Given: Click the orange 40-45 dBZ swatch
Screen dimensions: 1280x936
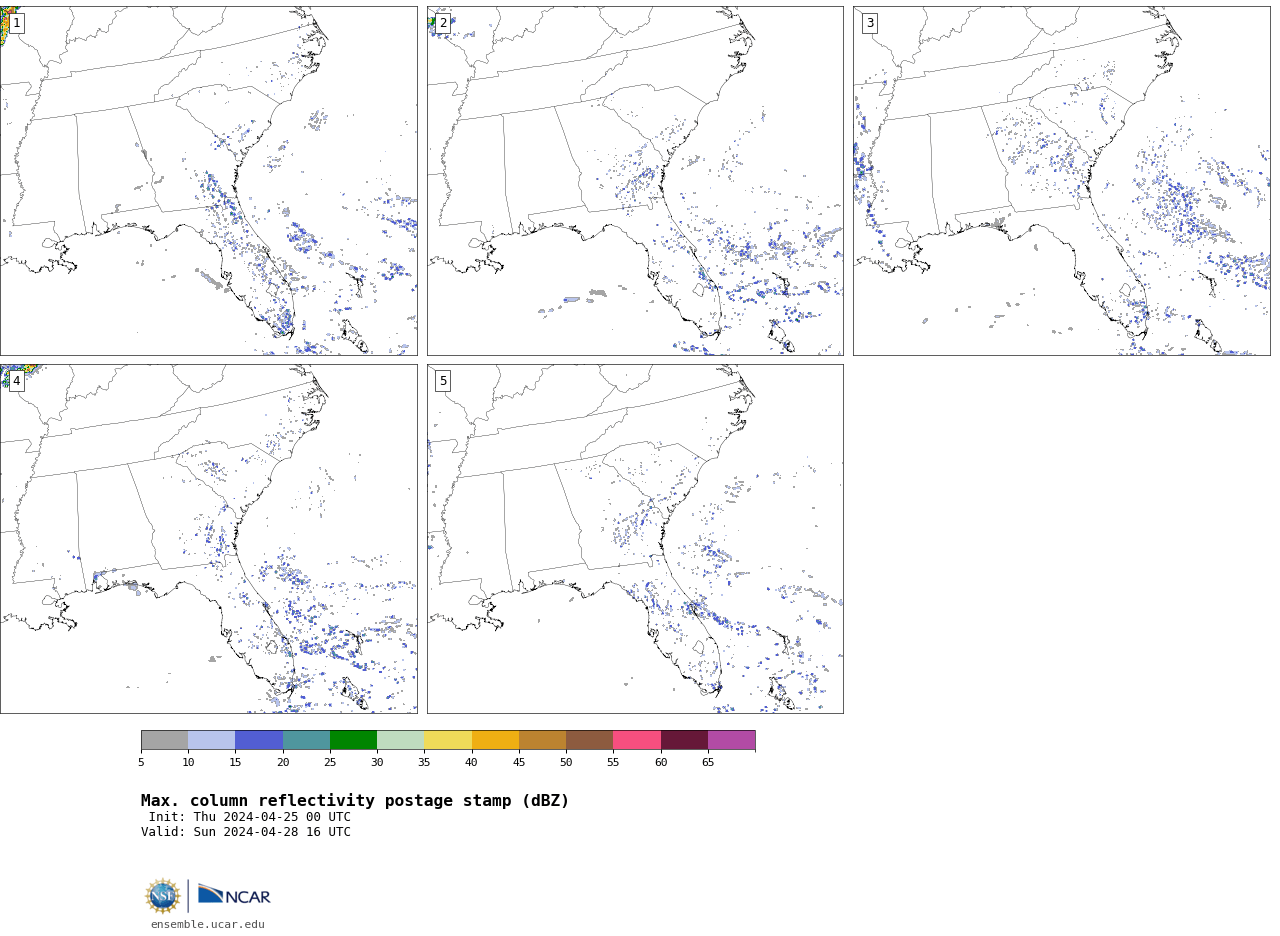Looking at the screenshot, I should click(495, 740).
